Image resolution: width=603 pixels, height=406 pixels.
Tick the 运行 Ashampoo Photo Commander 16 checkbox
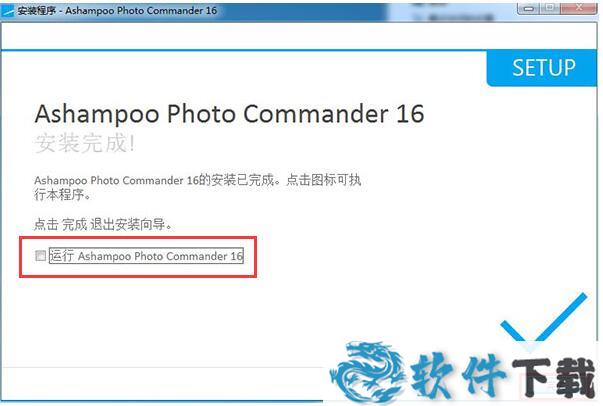40,256
